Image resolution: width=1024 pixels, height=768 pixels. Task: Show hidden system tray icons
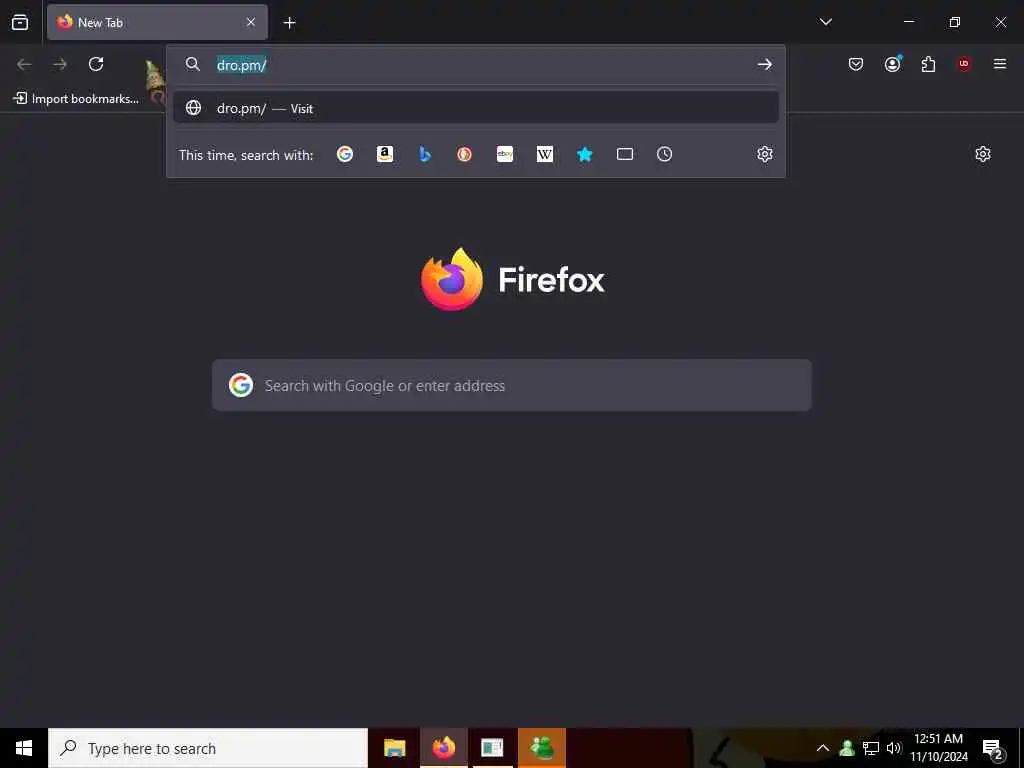823,748
